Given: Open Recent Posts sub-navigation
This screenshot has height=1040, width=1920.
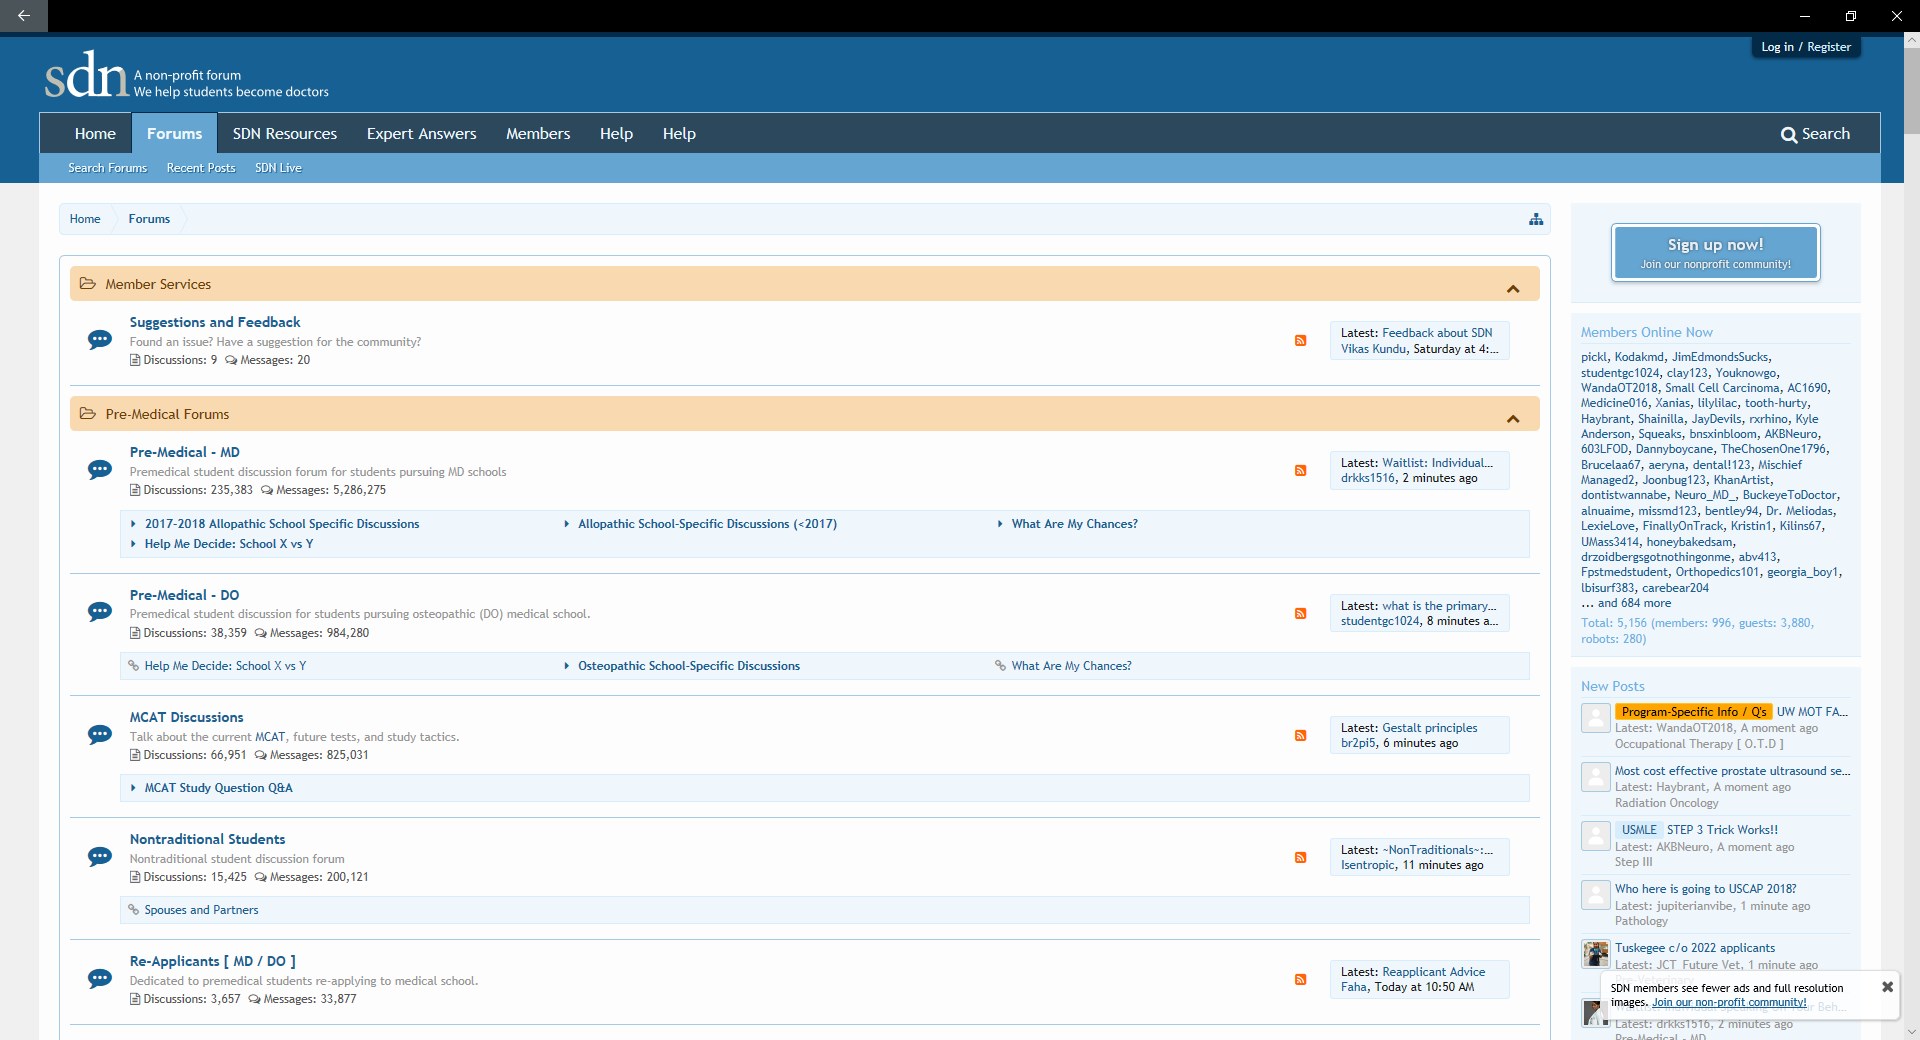Looking at the screenshot, I should (201, 168).
